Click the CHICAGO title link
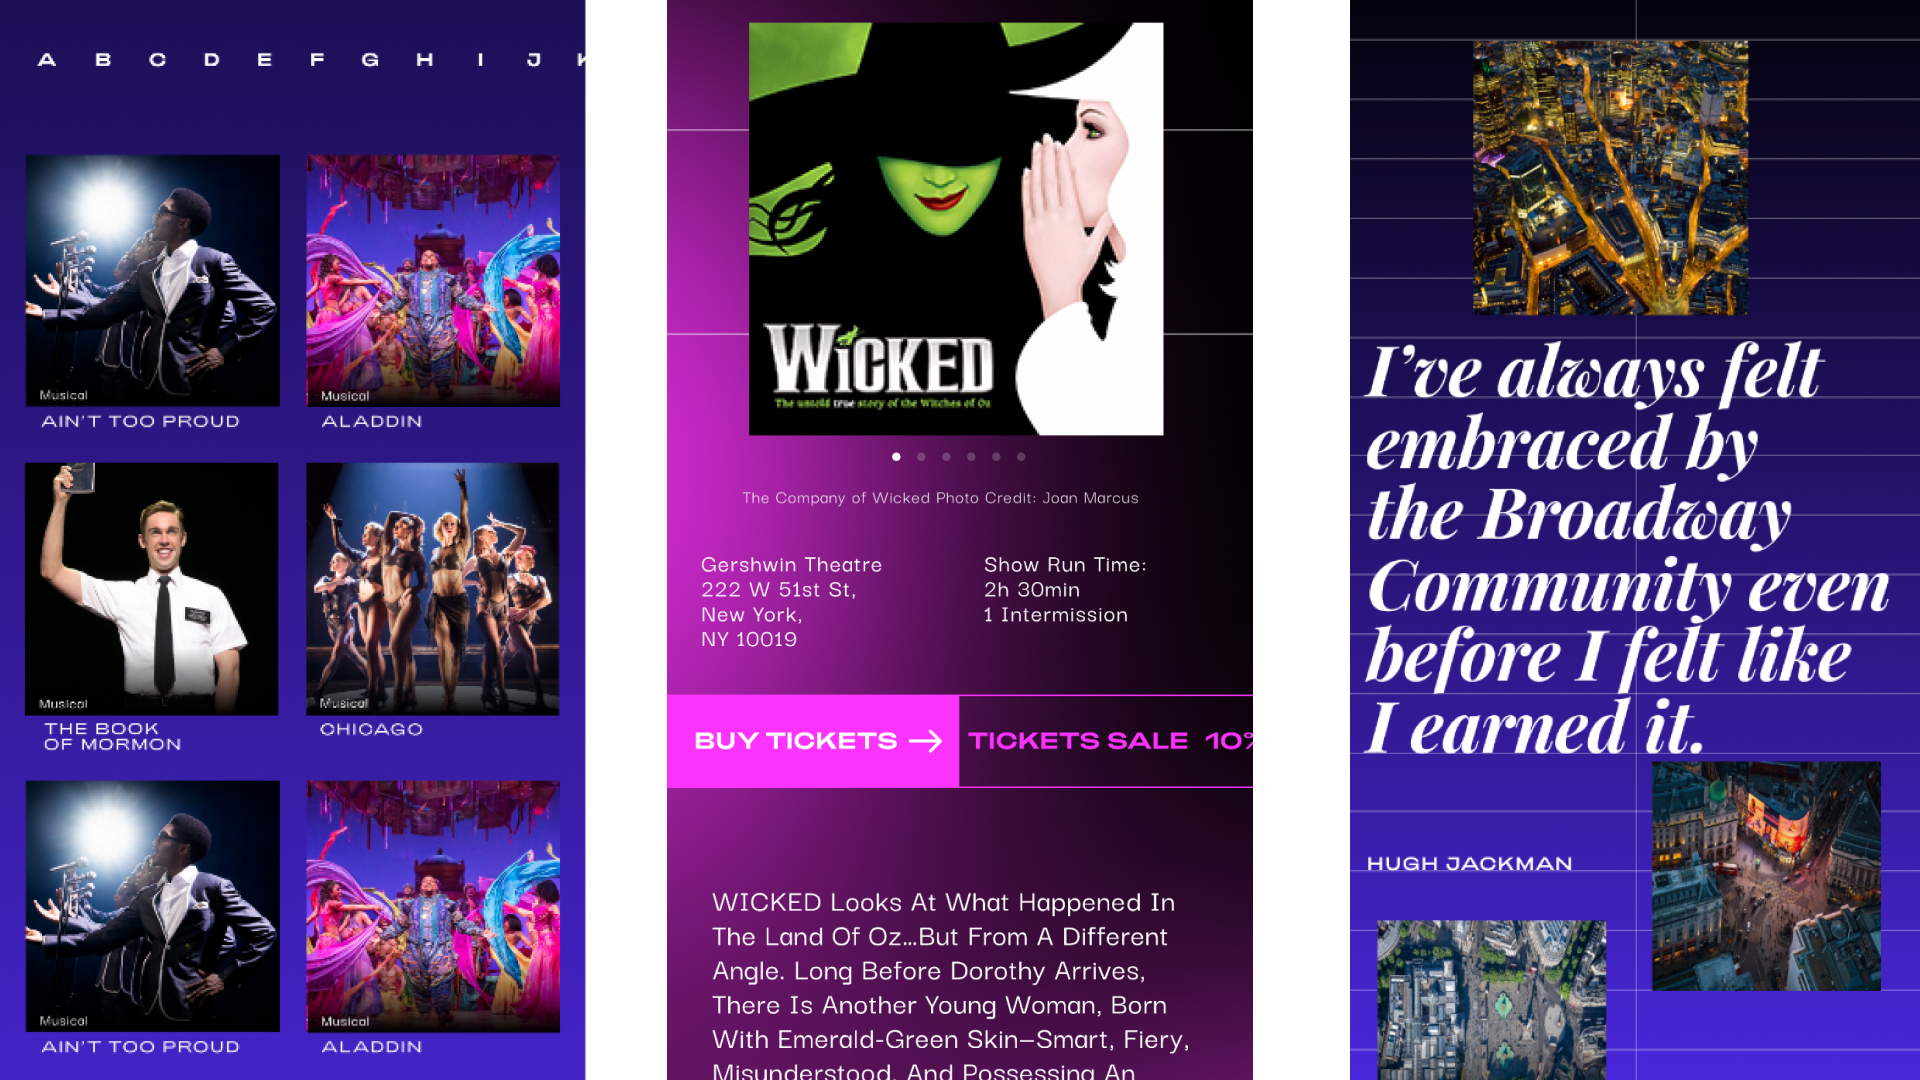Screen dimensions: 1920x1080 click(371, 730)
